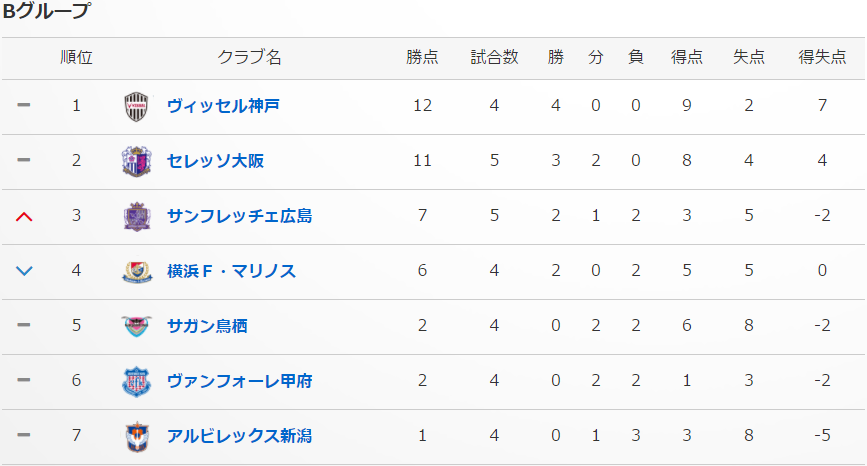867x466 pixels.
Task: Click the Bグループ heading
Action: (46, 13)
